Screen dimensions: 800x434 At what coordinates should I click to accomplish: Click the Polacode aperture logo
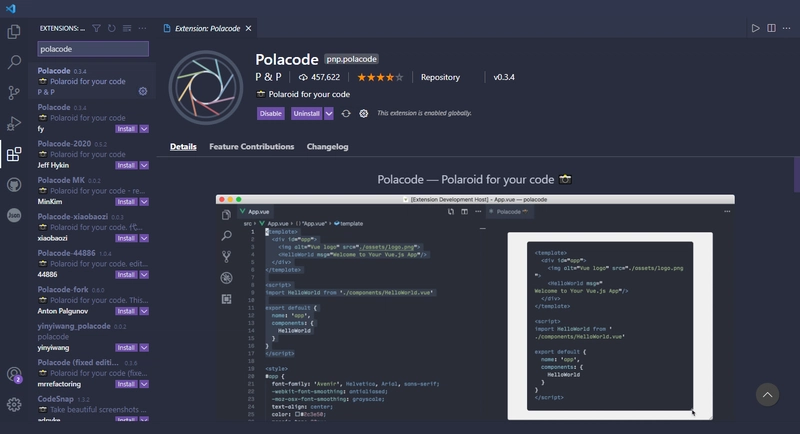206,87
